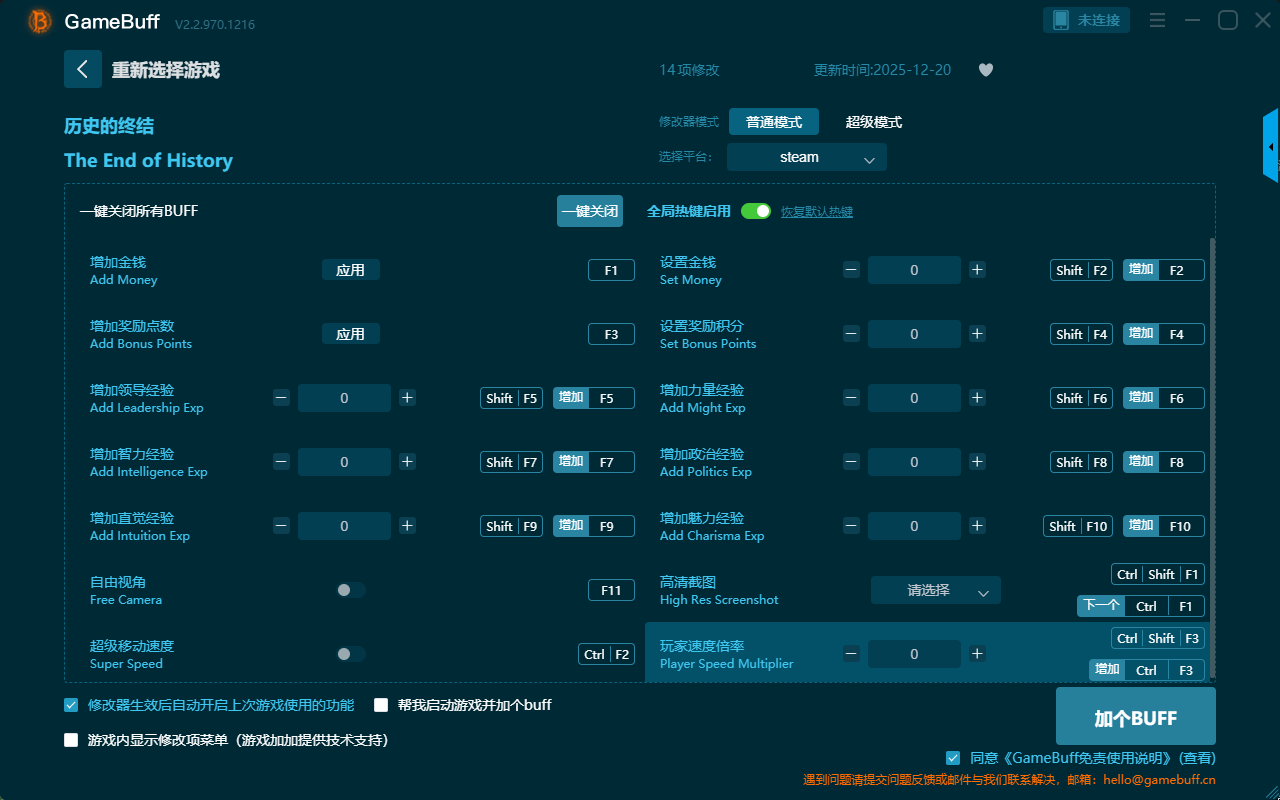Open the steam platform dropdown
The width and height of the screenshot is (1280, 800).
(x=806, y=157)
